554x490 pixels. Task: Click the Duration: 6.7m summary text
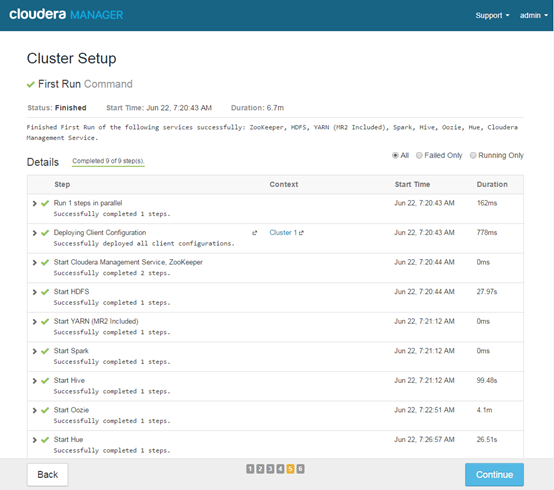258,108
